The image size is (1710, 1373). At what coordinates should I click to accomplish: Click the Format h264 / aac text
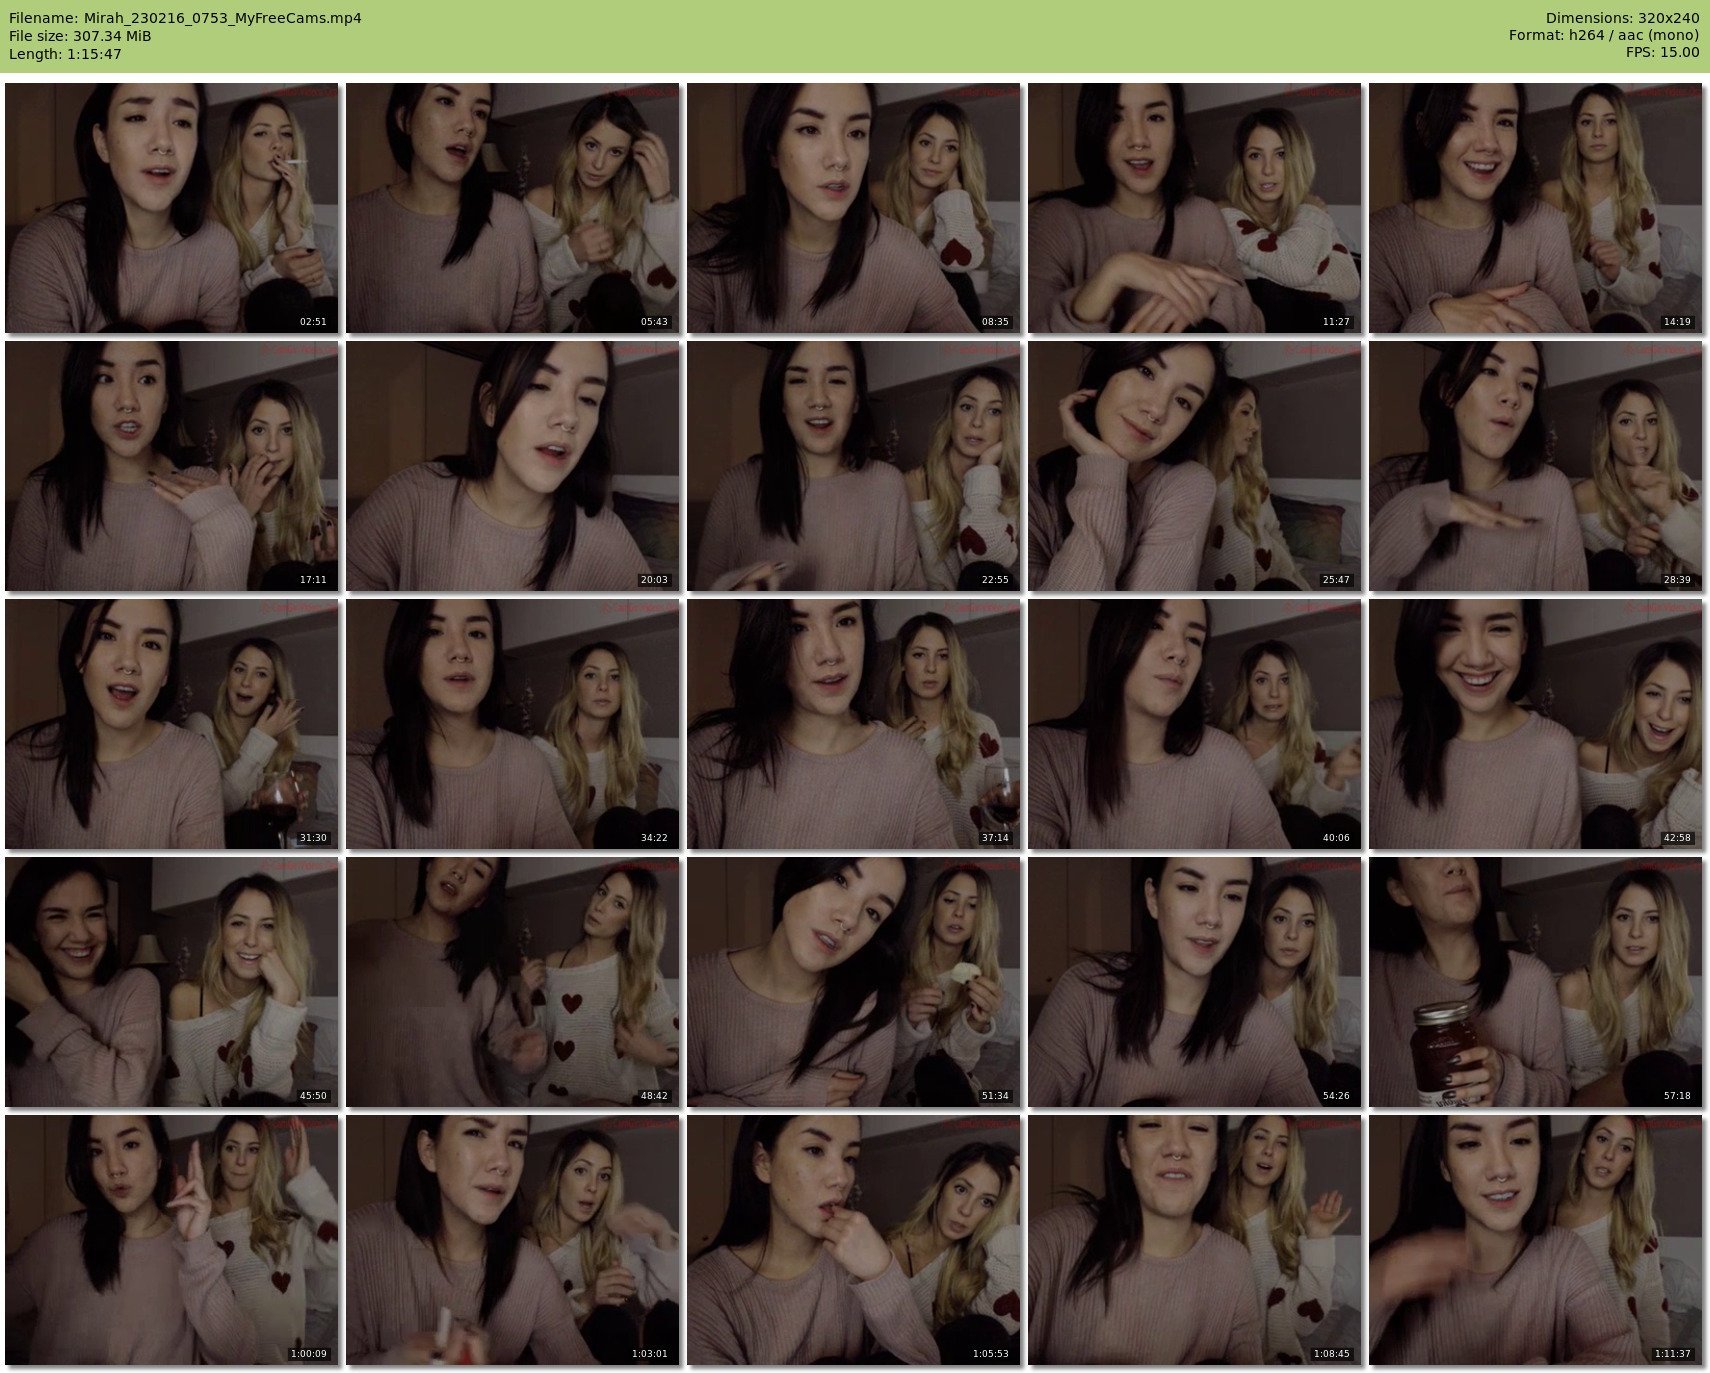click(1603, 35)
